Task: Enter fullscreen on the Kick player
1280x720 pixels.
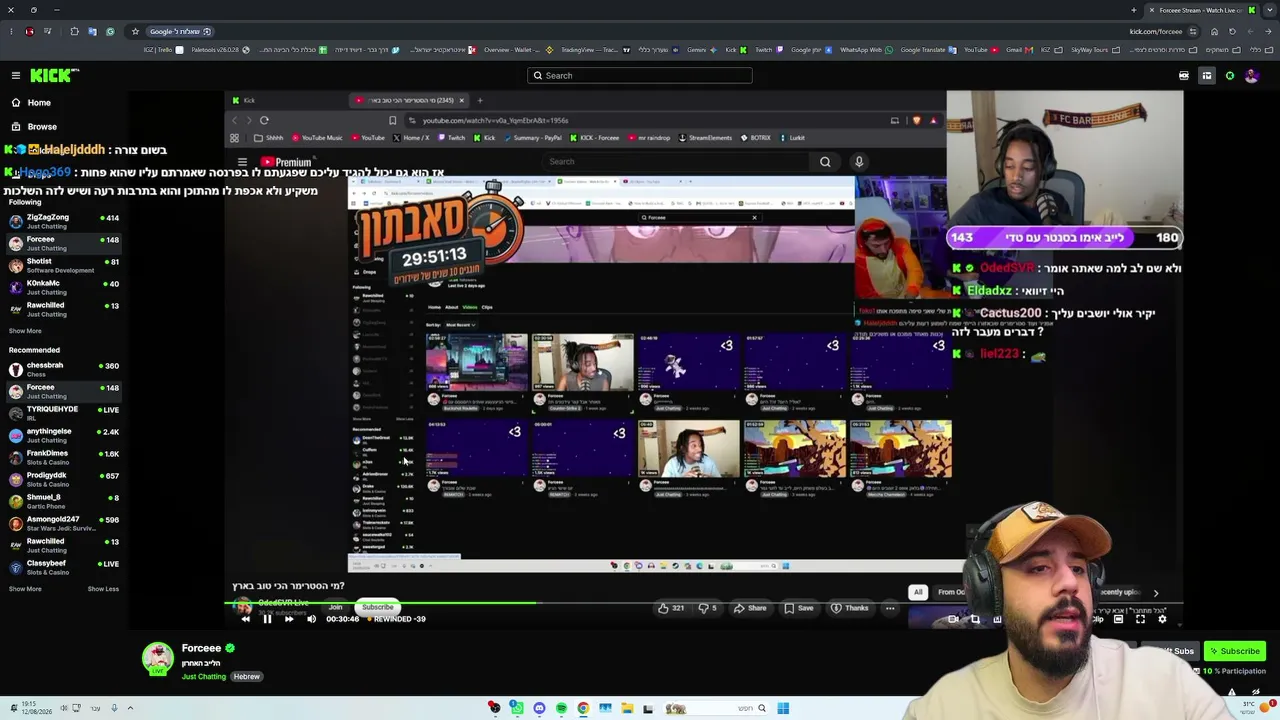Action: pyautogui.click(x=1140, y=619)
